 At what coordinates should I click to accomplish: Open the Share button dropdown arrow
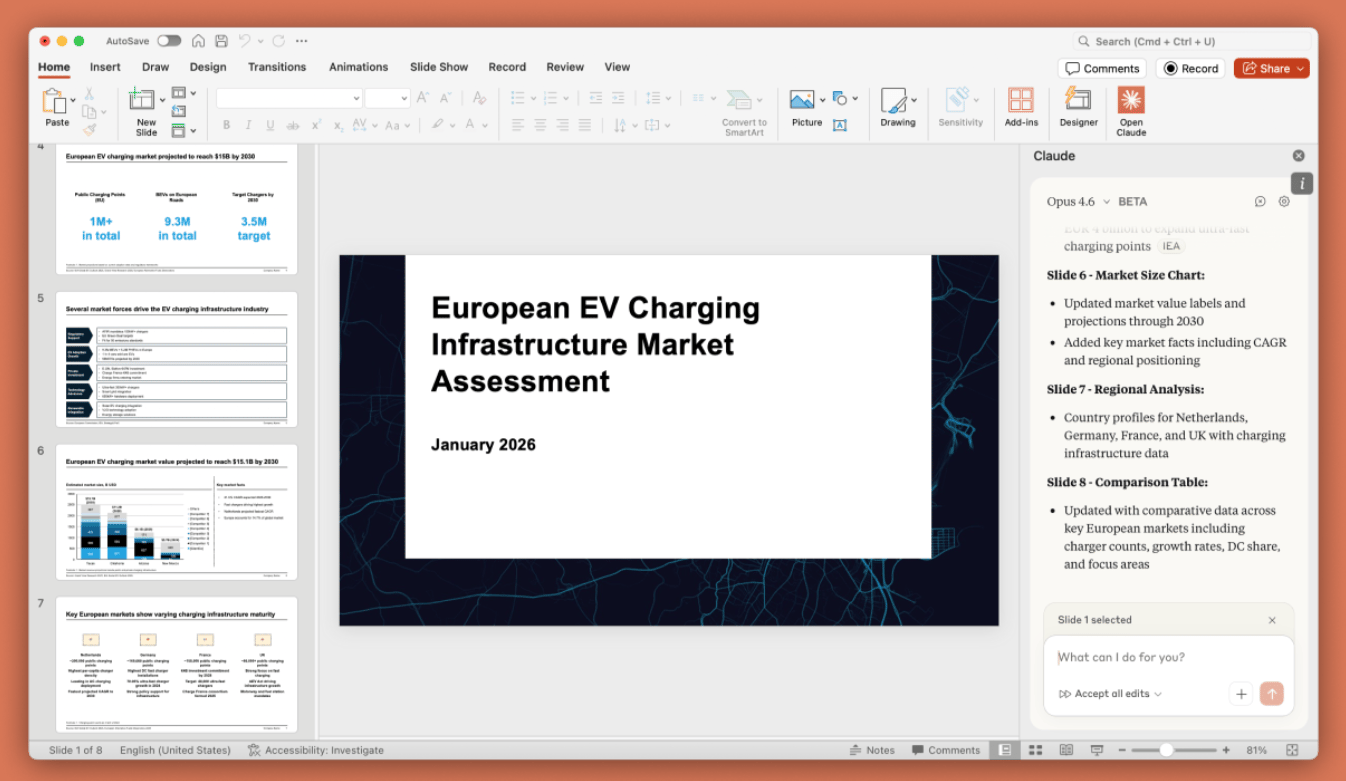(x=1300, y=69)
